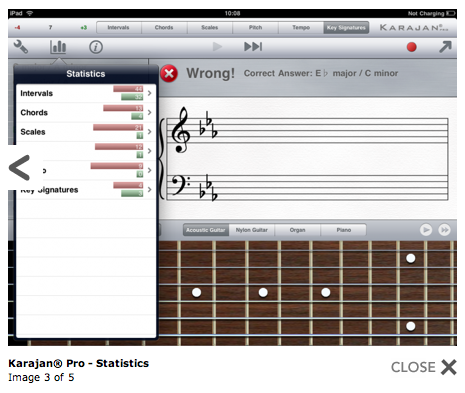
Task: Replay sound with the round play button
Action: [x=426, y=230]
